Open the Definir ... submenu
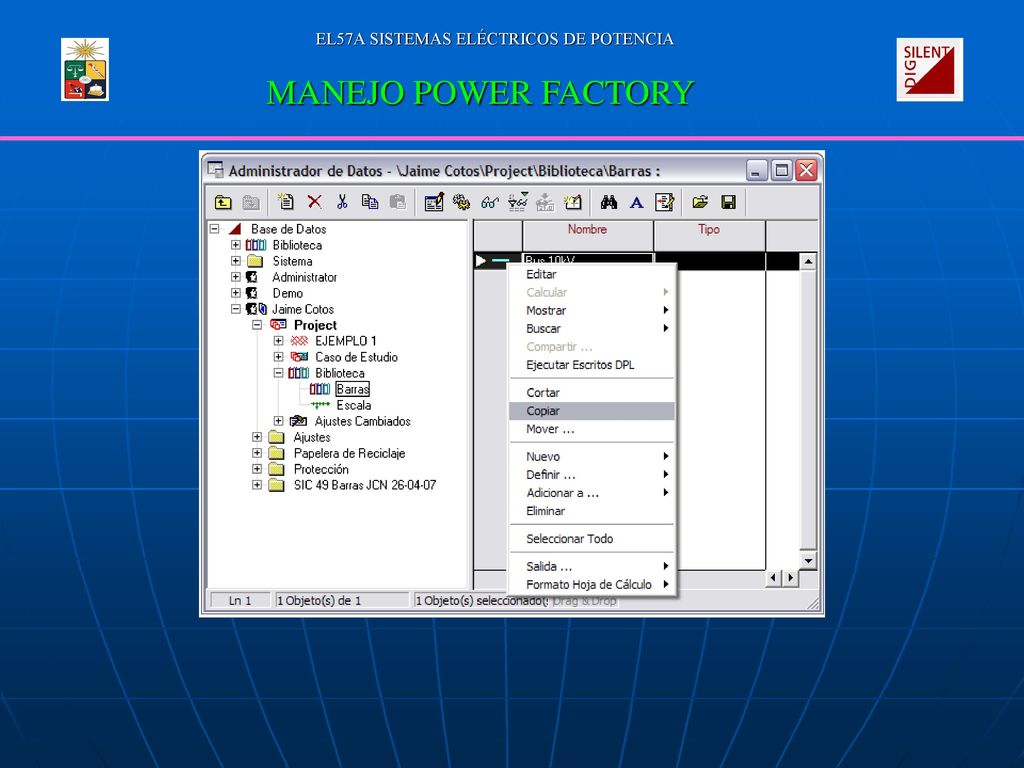 [x=592, y=475]
